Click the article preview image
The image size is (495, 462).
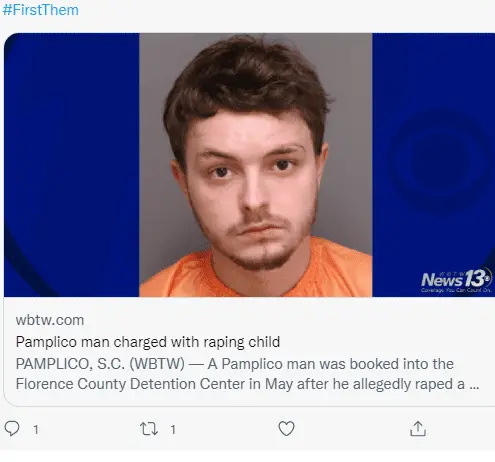click(249, 165)
